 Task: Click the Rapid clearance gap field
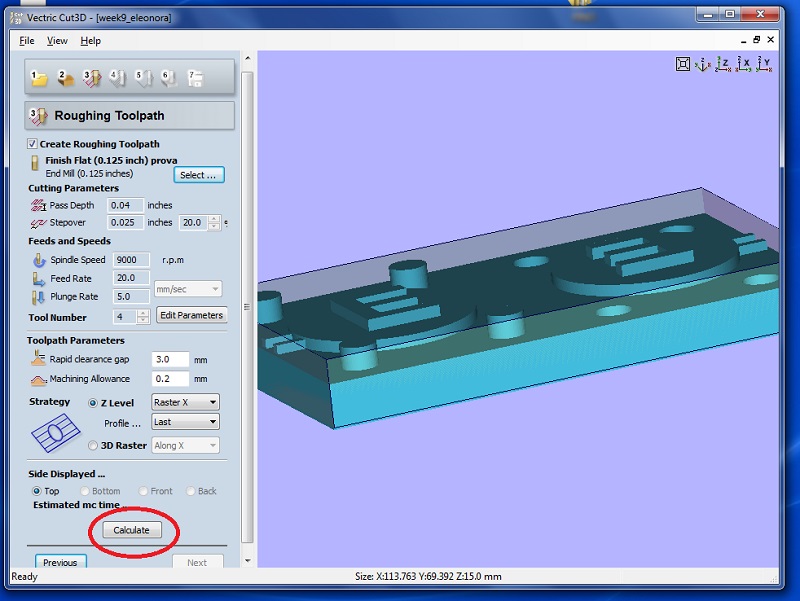tap(170, 359)
